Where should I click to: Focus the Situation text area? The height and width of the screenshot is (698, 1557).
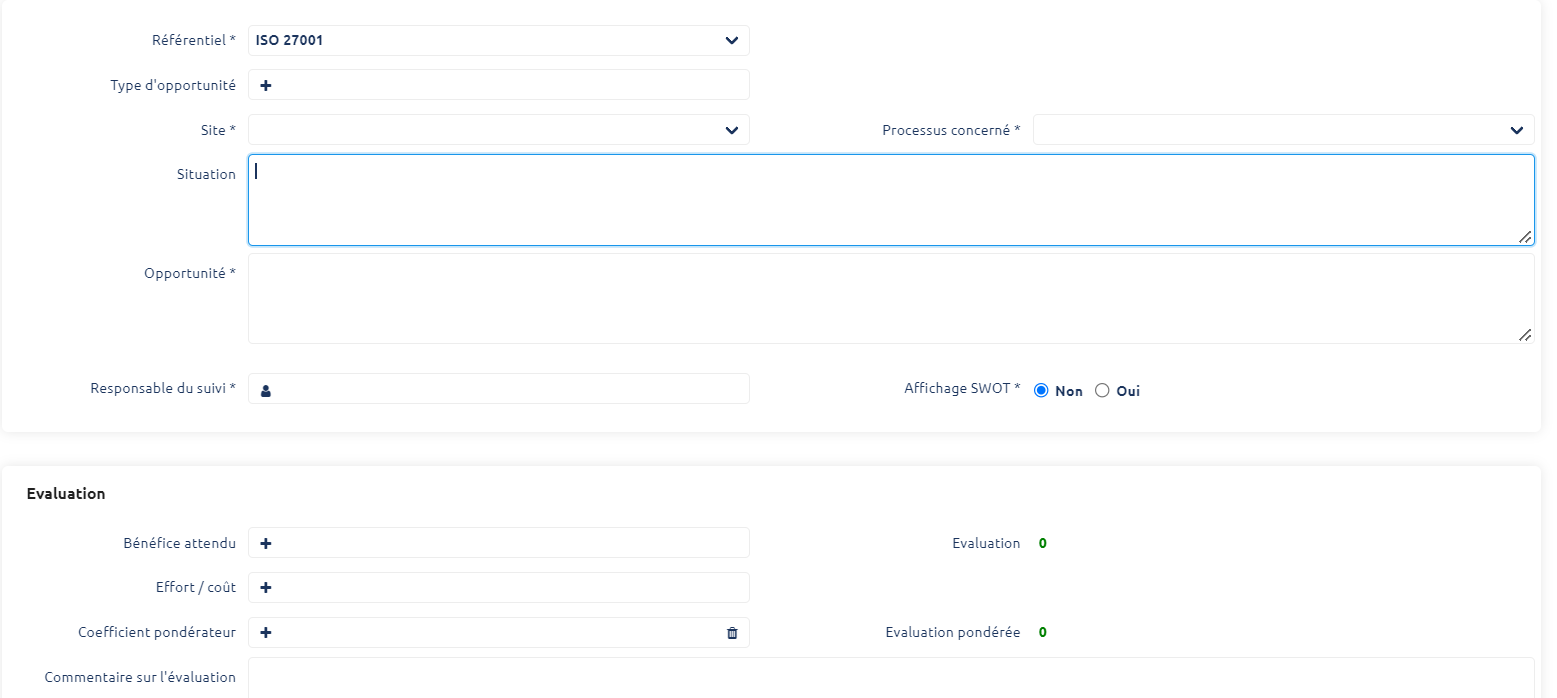click(890, 200)
